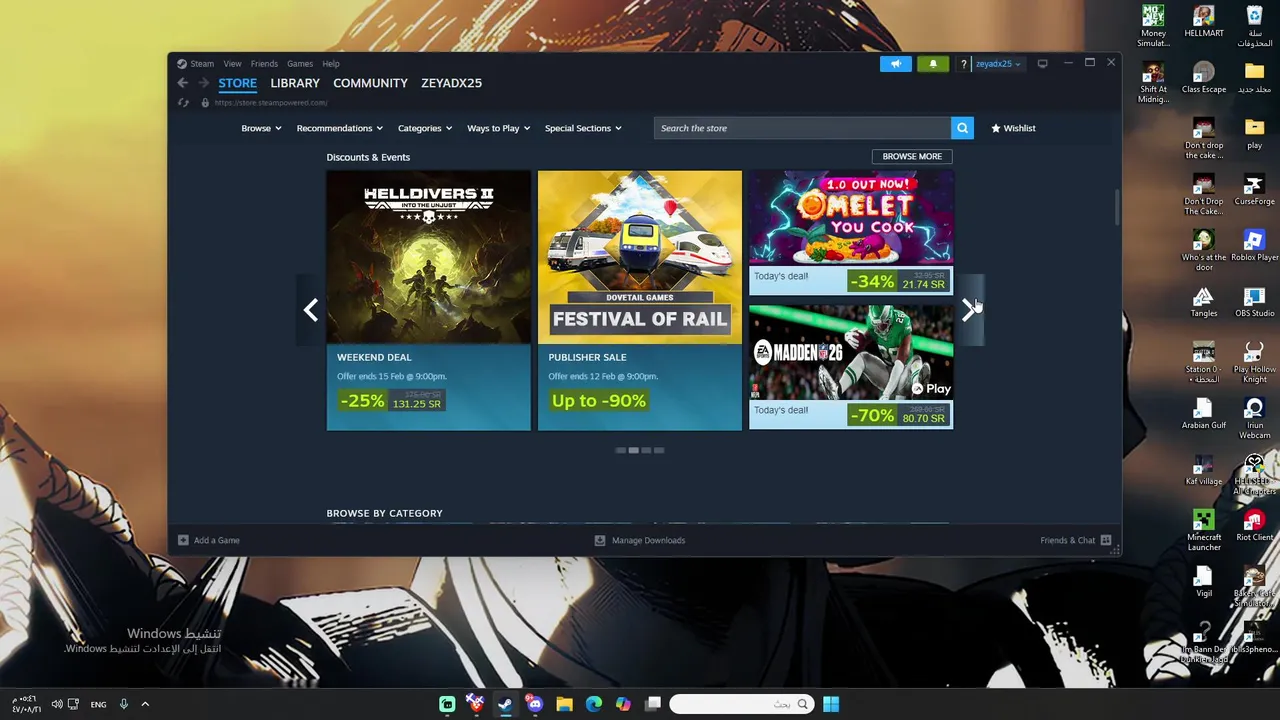Expand the Categories dropdown

tap(425, 128)
